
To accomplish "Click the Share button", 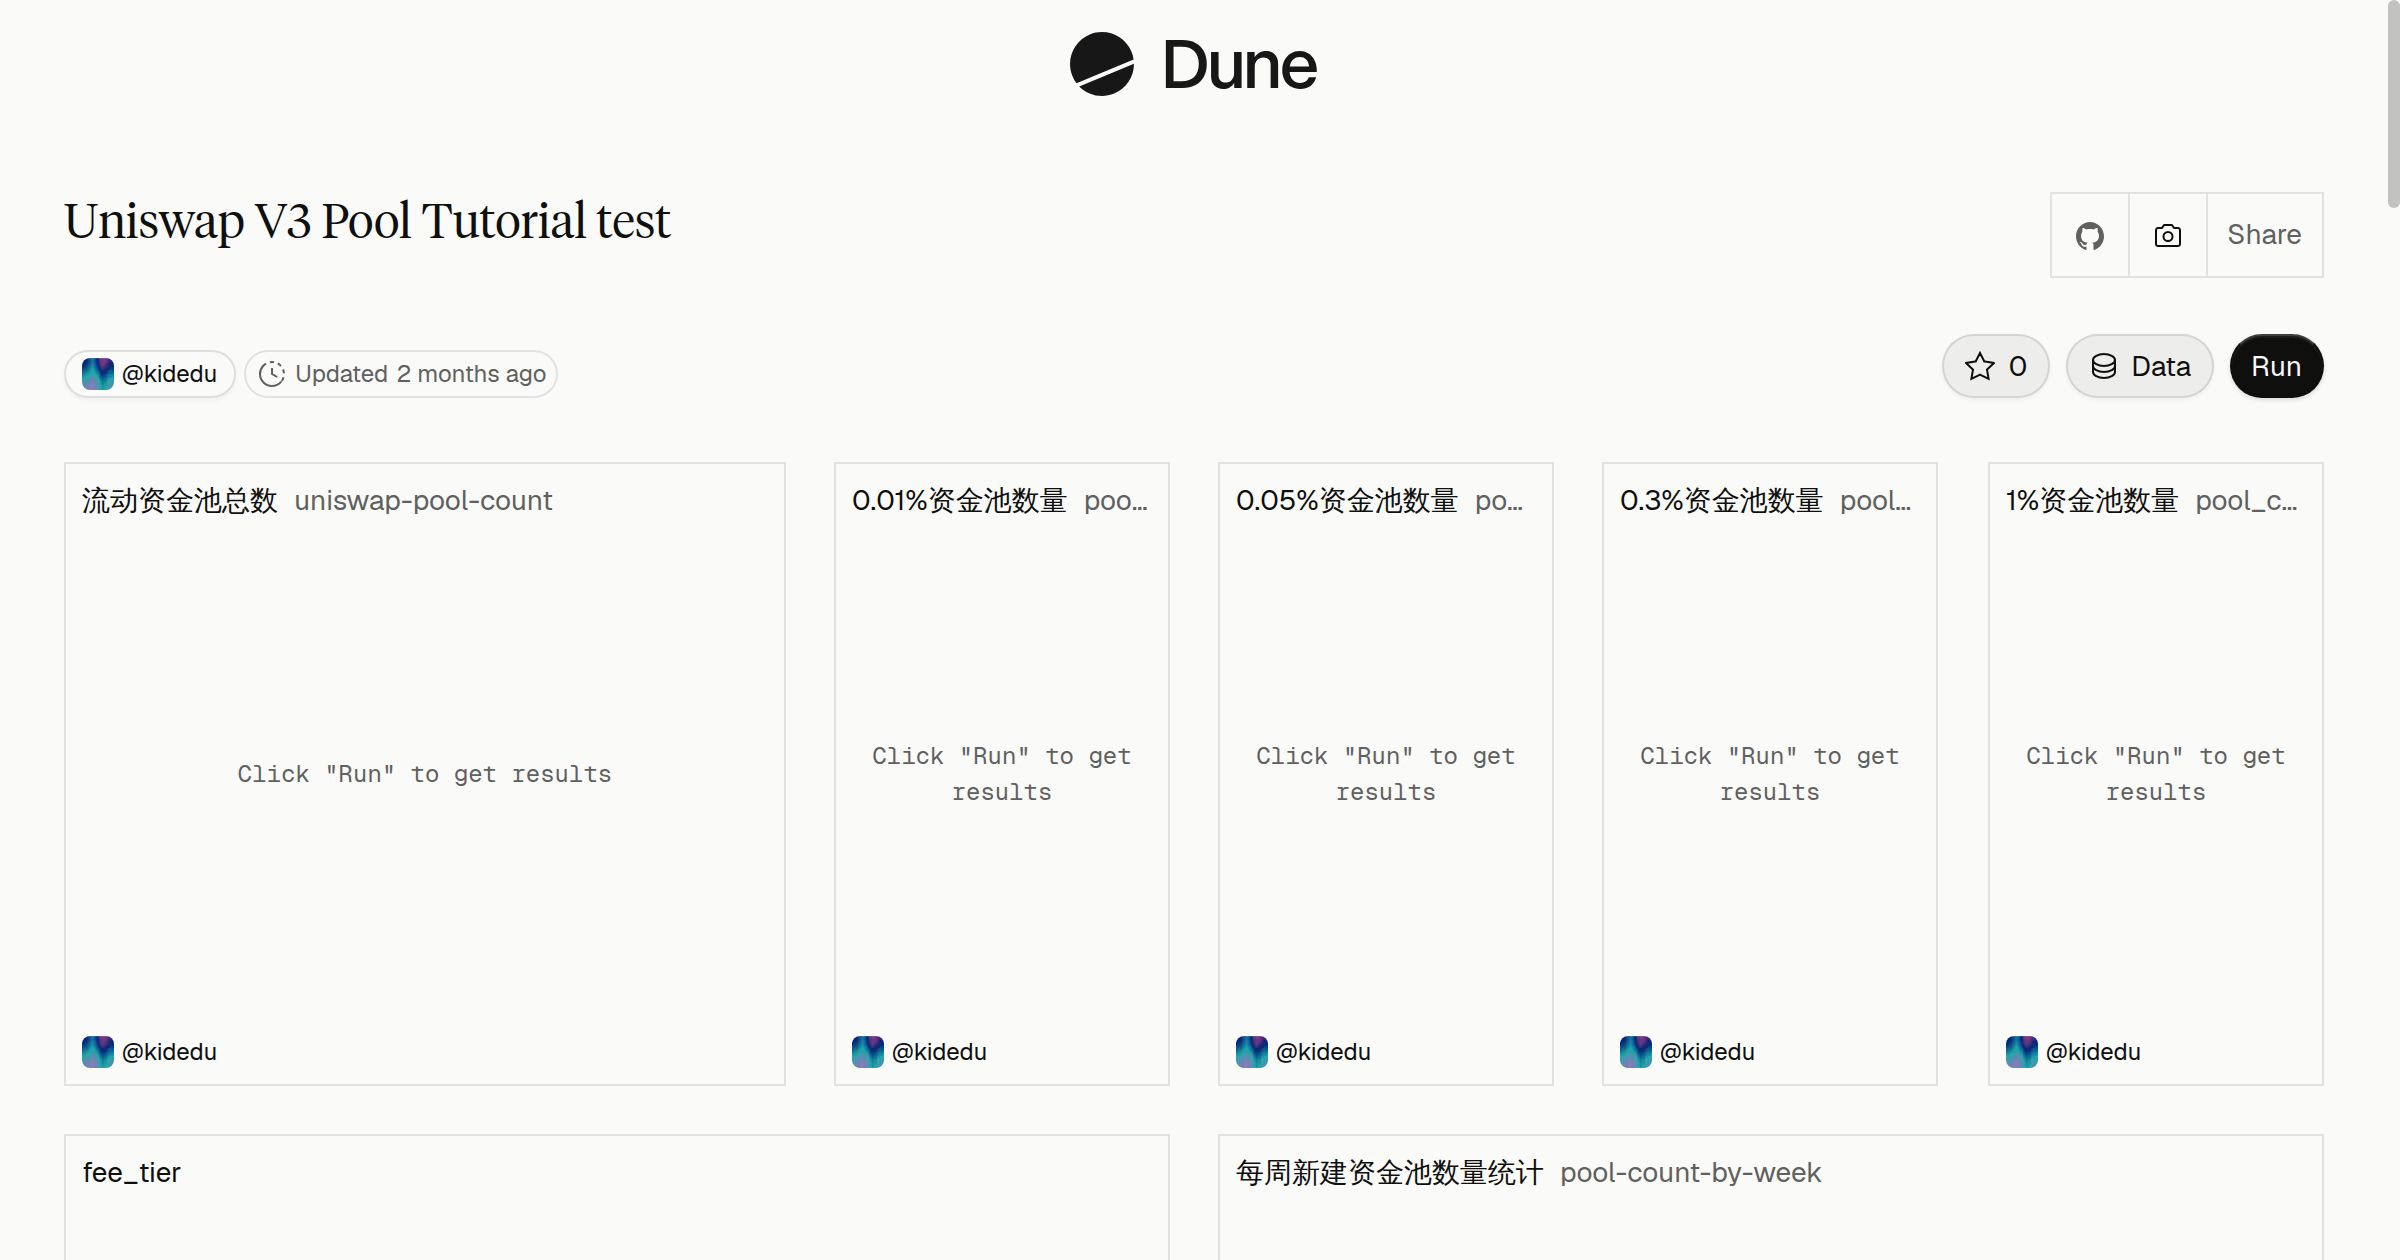I will (2264, 235).
